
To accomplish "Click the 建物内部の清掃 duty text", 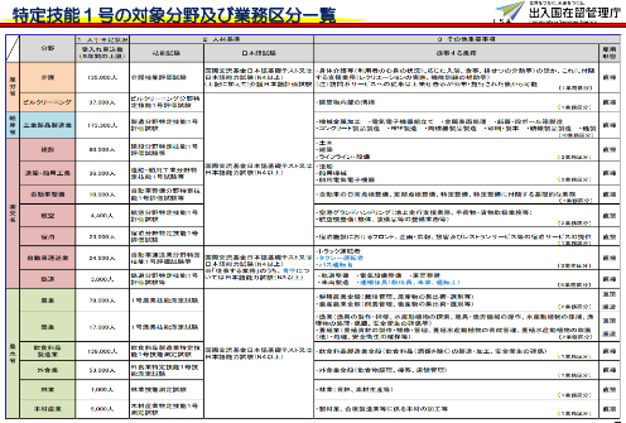I will [346, 103].
